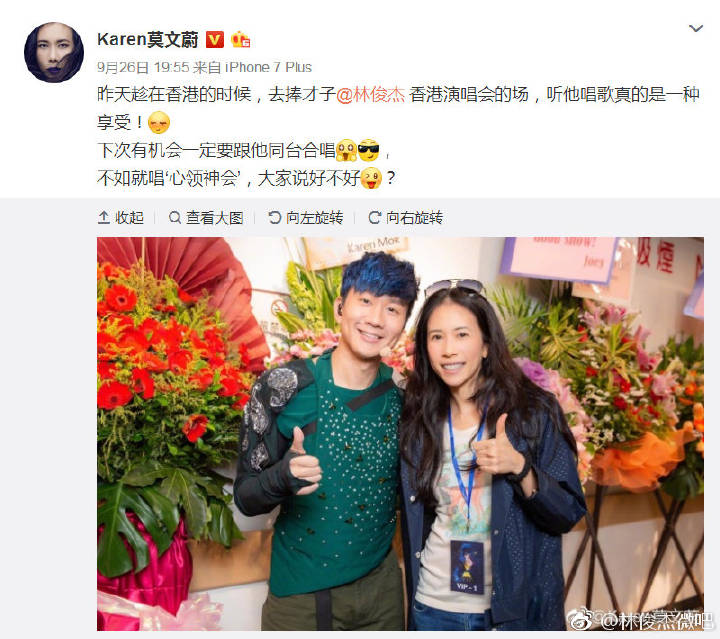720x639 pixels.
Task: Click the upward arrow collapse icon
Action: coord(103,218)
